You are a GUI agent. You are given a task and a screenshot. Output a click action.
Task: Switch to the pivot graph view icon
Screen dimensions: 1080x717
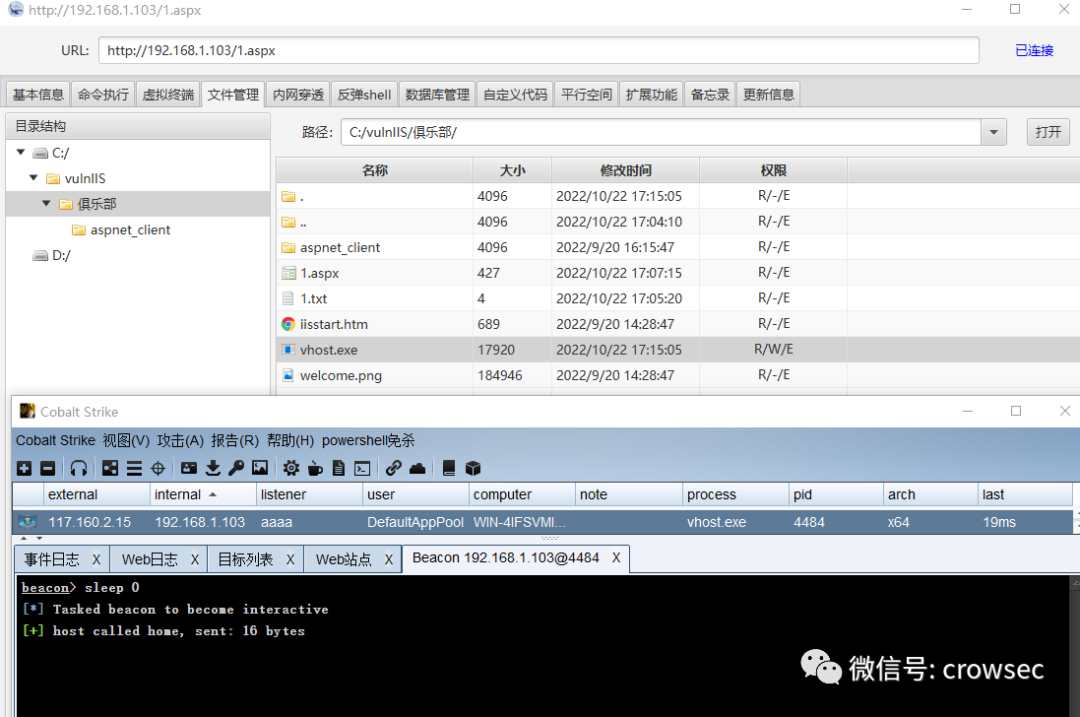(110, 468)
